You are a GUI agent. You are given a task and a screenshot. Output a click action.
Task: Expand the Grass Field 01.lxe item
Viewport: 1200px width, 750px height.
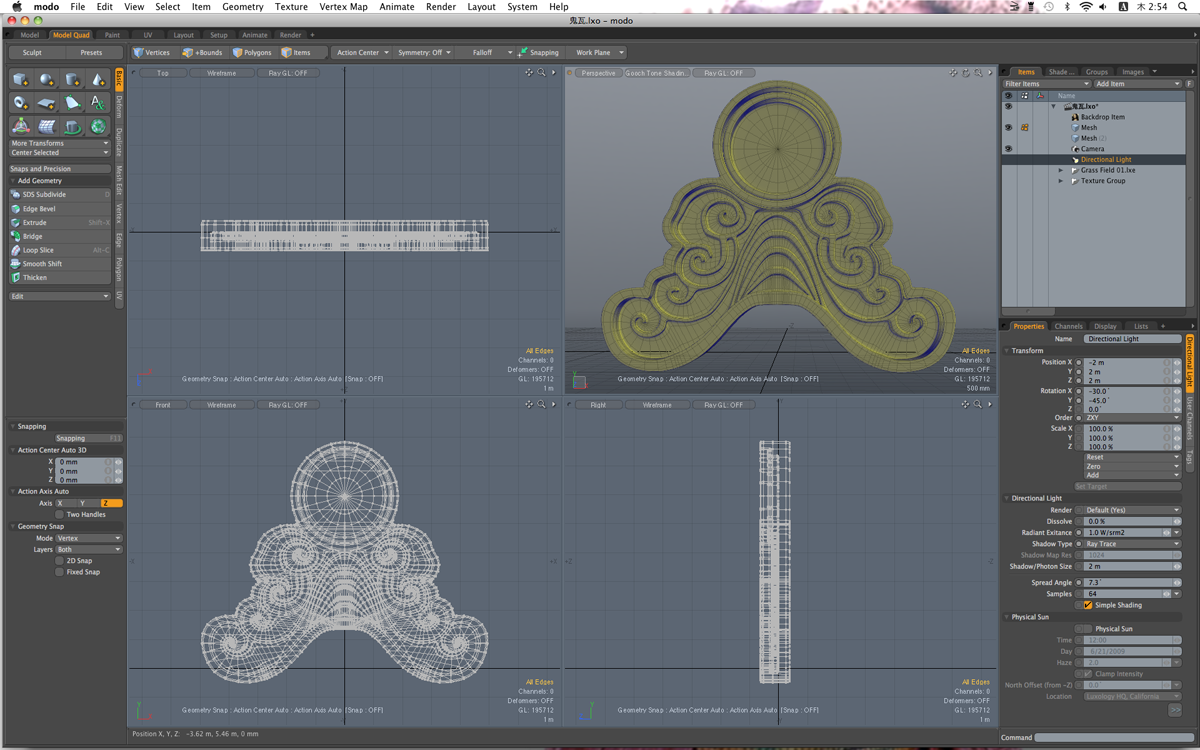pos(1061,170)
